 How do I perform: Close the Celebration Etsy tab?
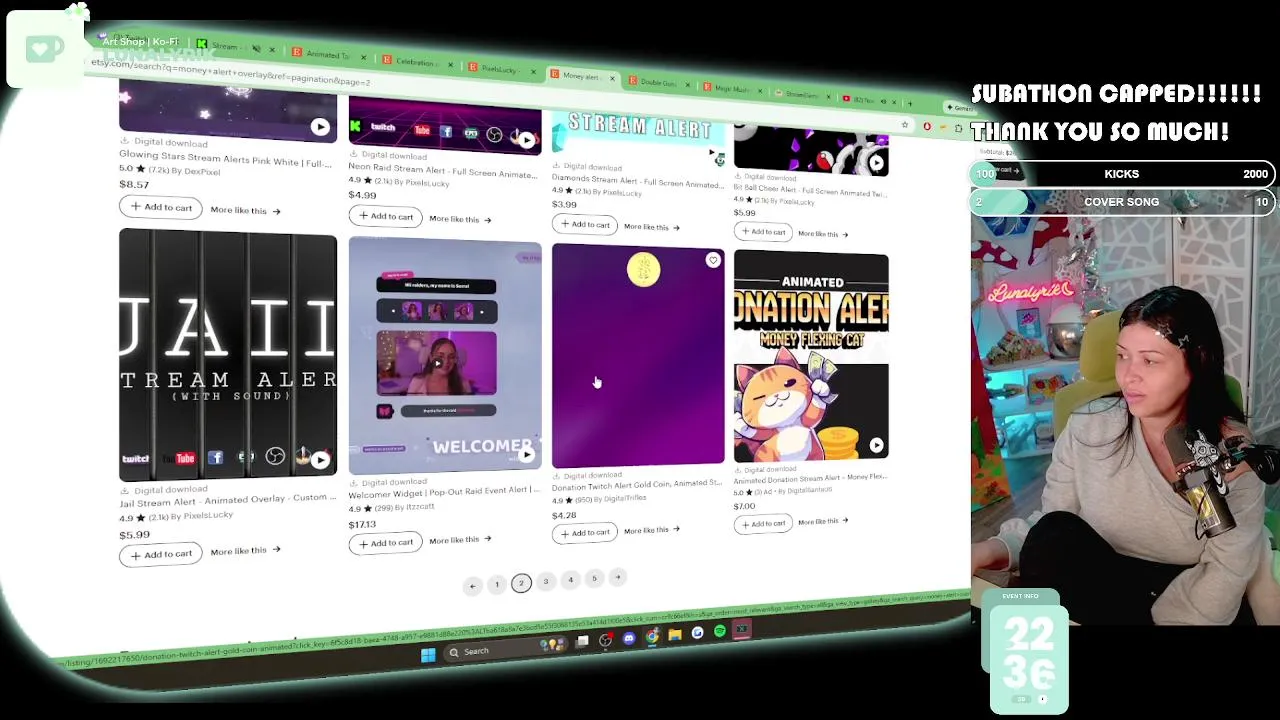tap(450, 64)
